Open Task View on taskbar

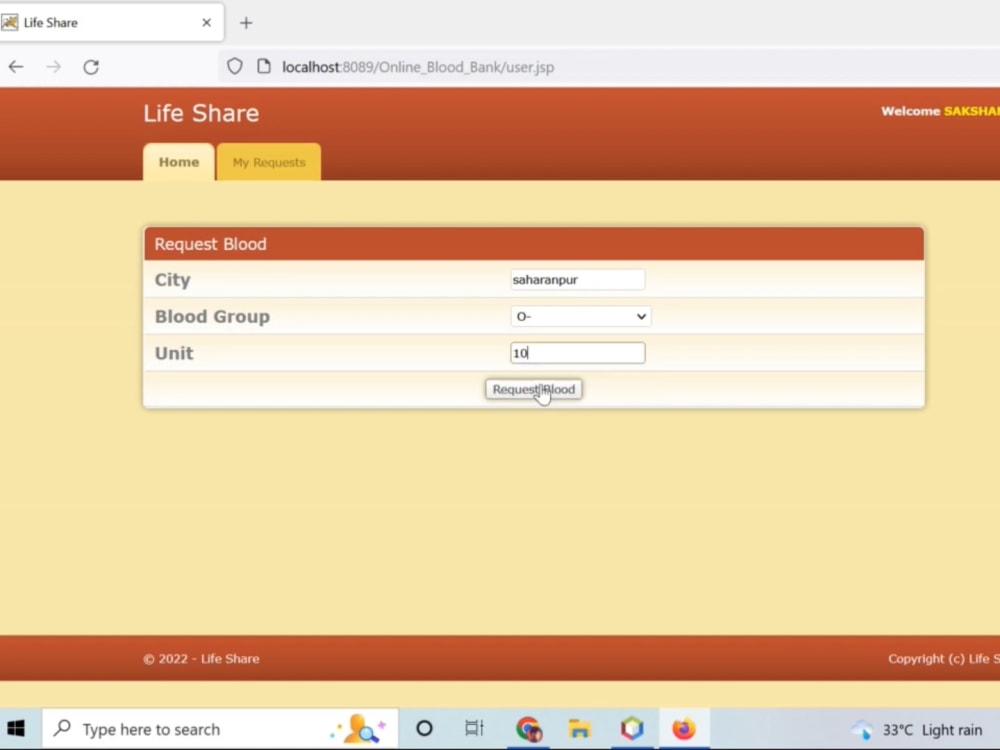474,728
